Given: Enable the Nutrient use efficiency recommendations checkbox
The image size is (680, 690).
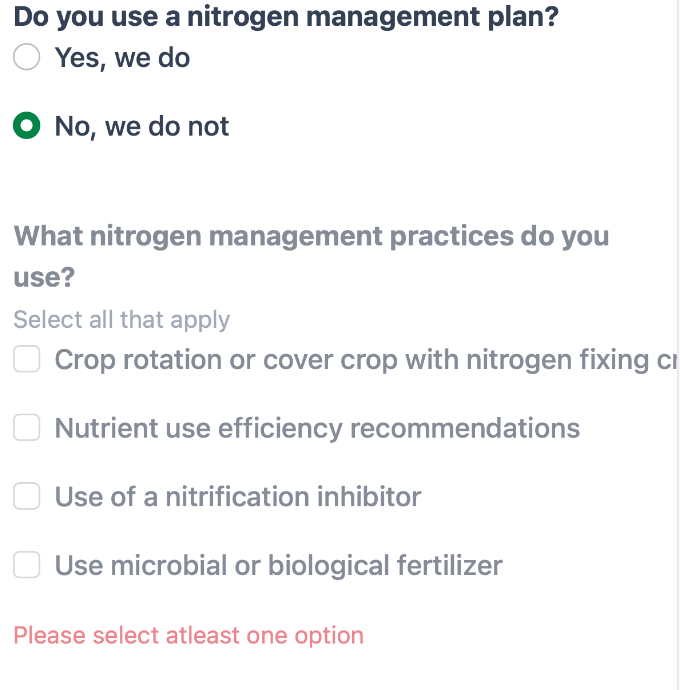Looking at the screenshot, I should [27, 429].
